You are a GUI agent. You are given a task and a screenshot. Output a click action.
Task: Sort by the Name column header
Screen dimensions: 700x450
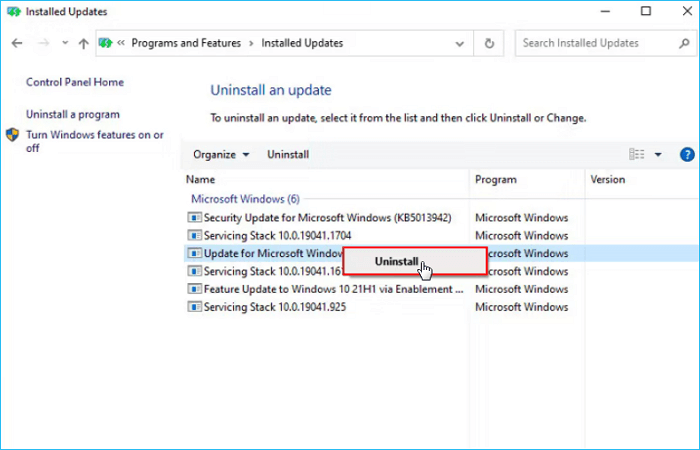point(200,179)
